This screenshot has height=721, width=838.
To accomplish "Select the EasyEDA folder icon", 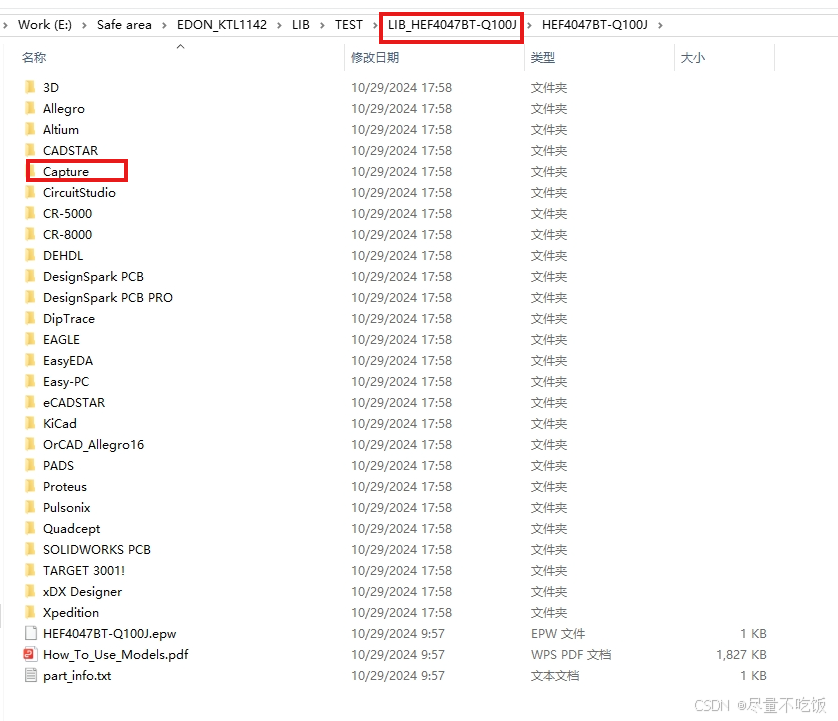I will point(30,360).
